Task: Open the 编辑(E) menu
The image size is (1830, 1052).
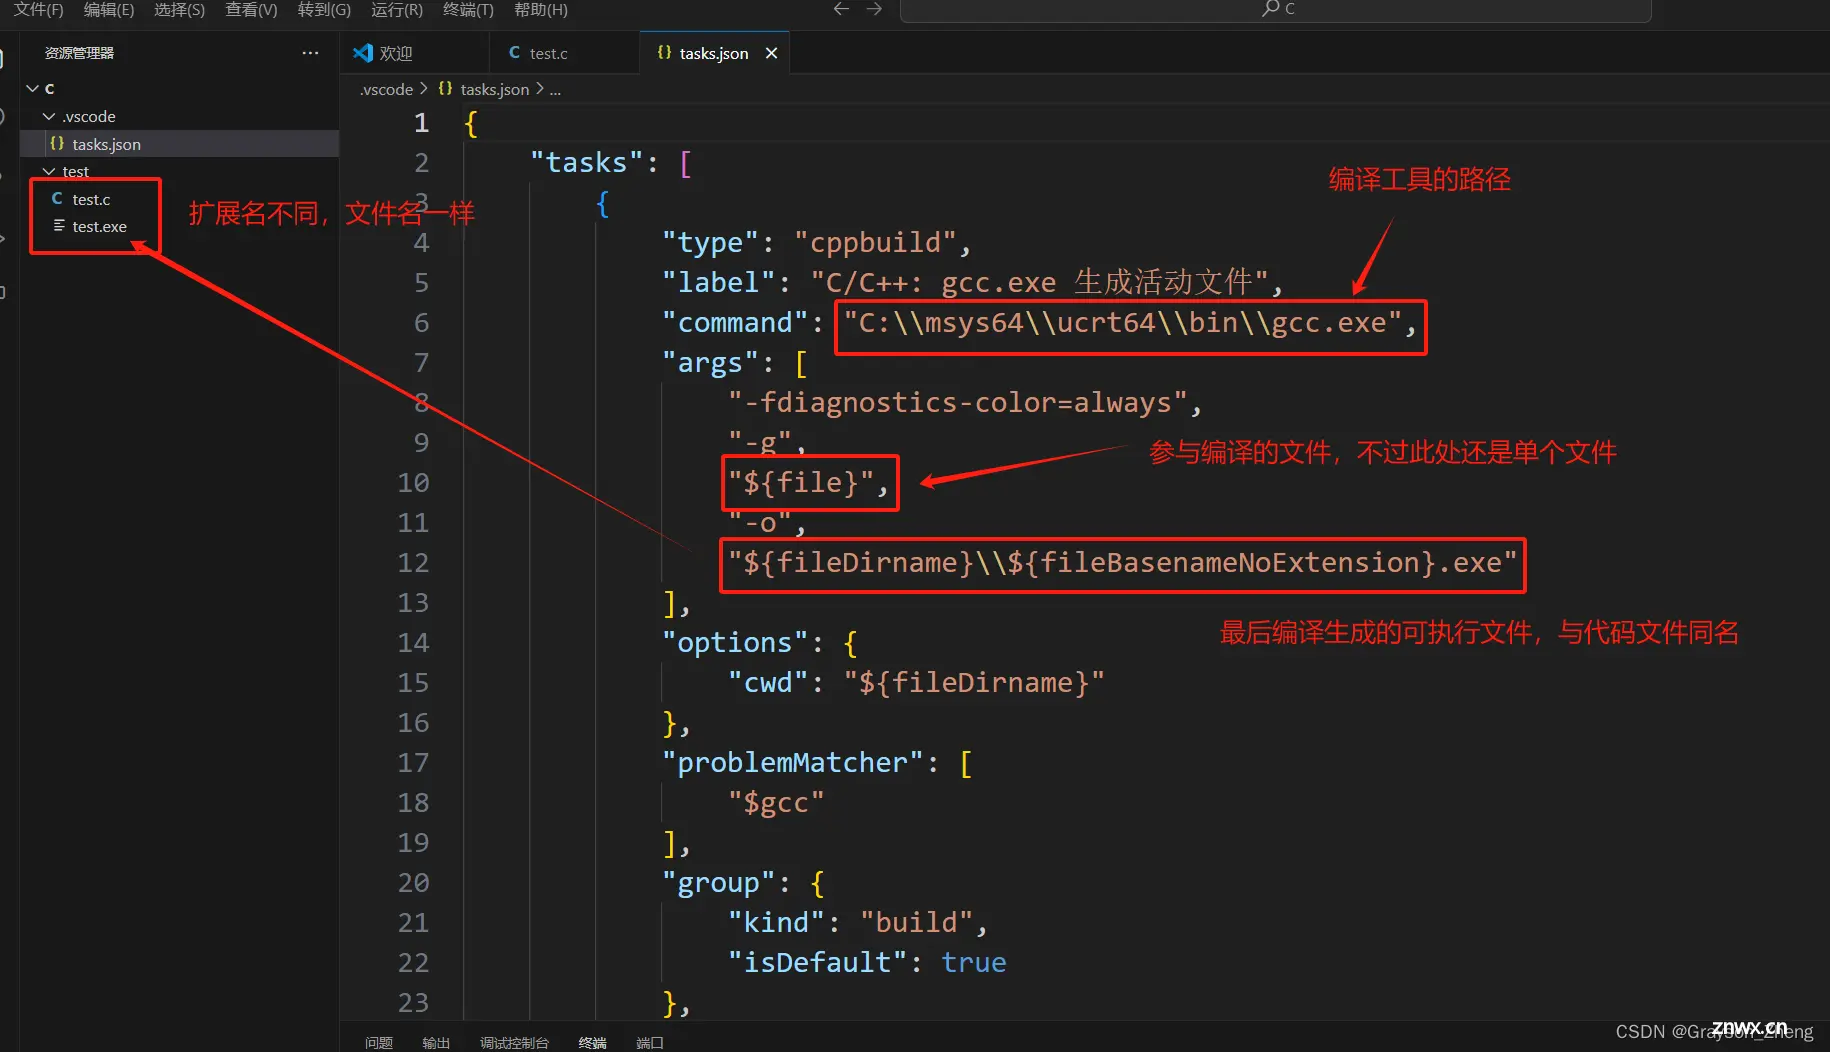Action: tap(109, 9)
